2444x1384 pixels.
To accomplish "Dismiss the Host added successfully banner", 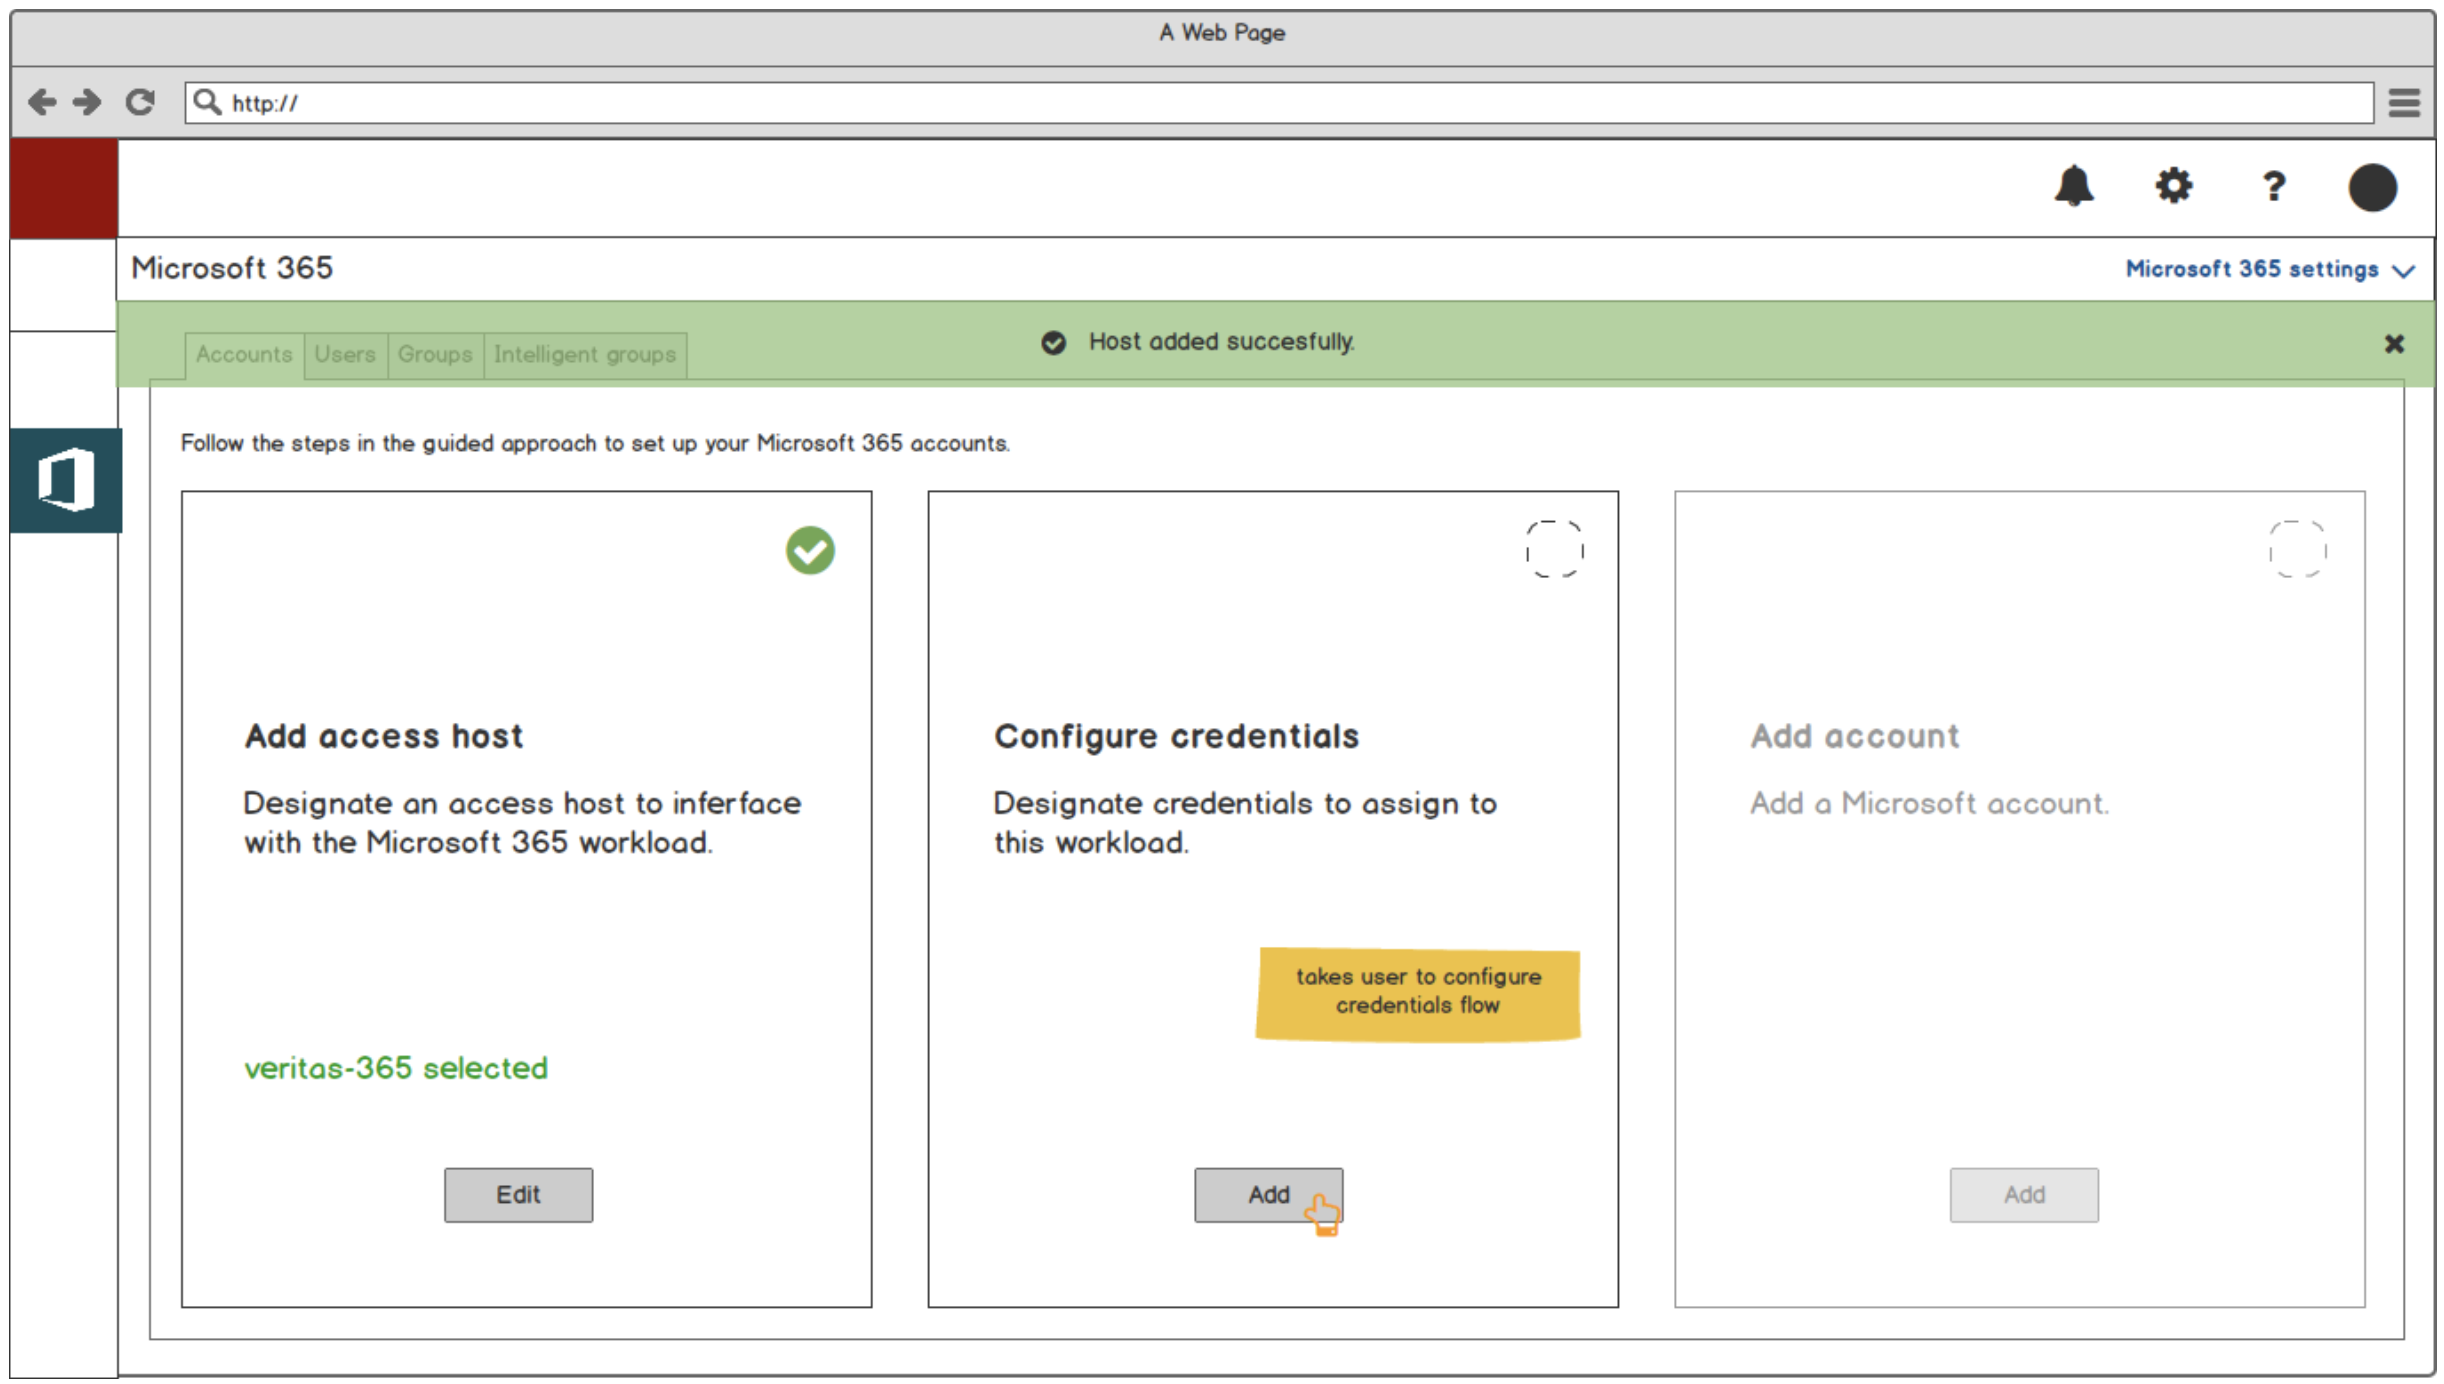I will [2393, 344].
